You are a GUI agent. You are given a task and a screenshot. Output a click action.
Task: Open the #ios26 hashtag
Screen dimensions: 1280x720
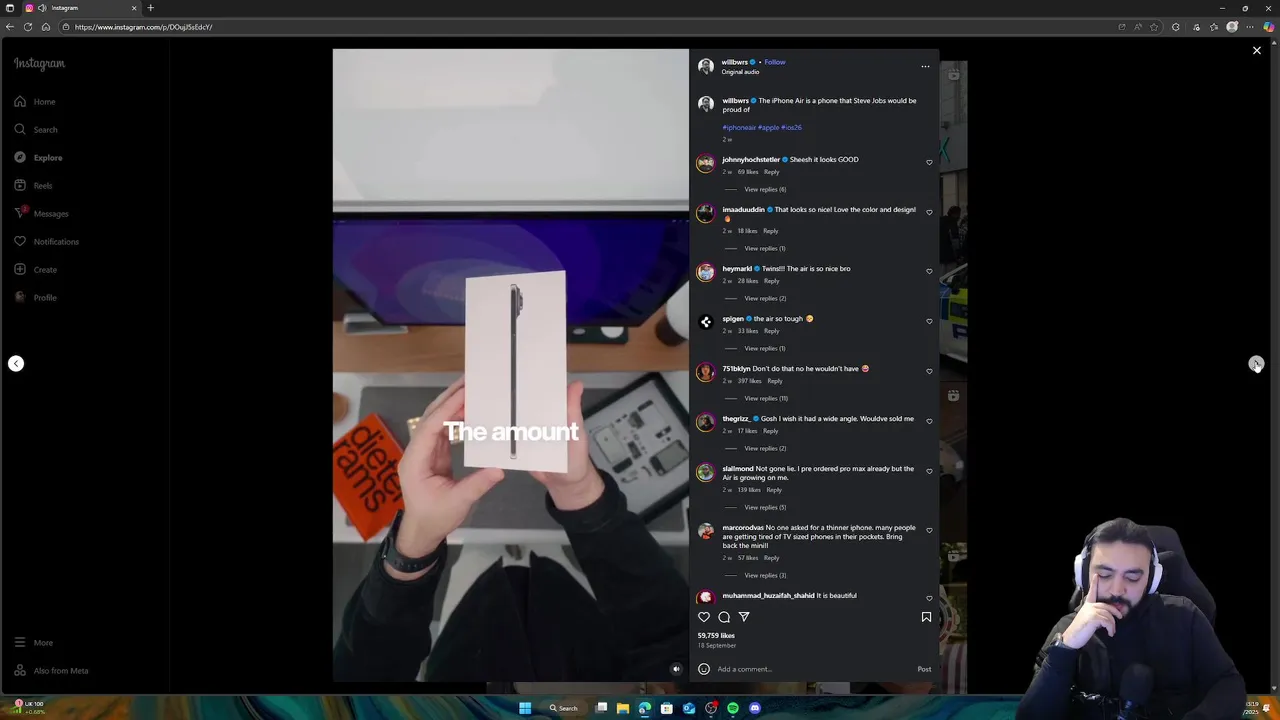pos(791,128)
